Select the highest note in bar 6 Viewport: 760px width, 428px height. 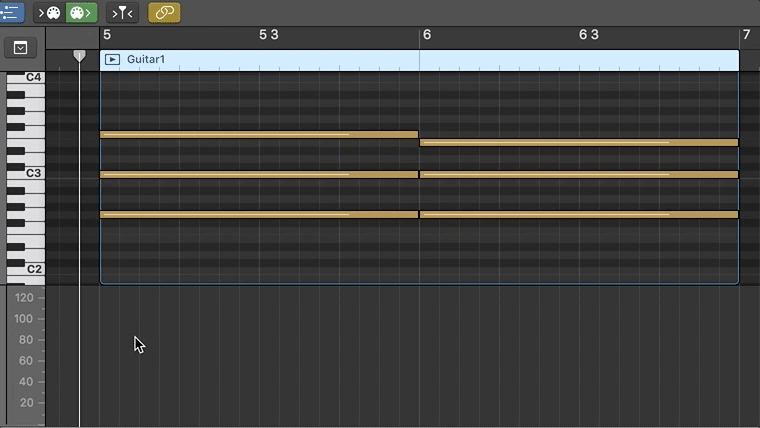click(578, 143)
